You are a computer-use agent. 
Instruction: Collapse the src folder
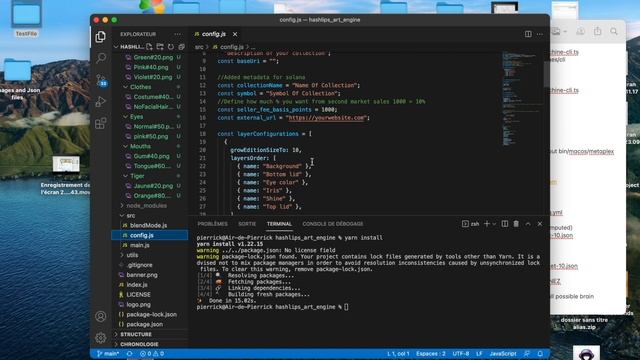[x=131, y=216]
